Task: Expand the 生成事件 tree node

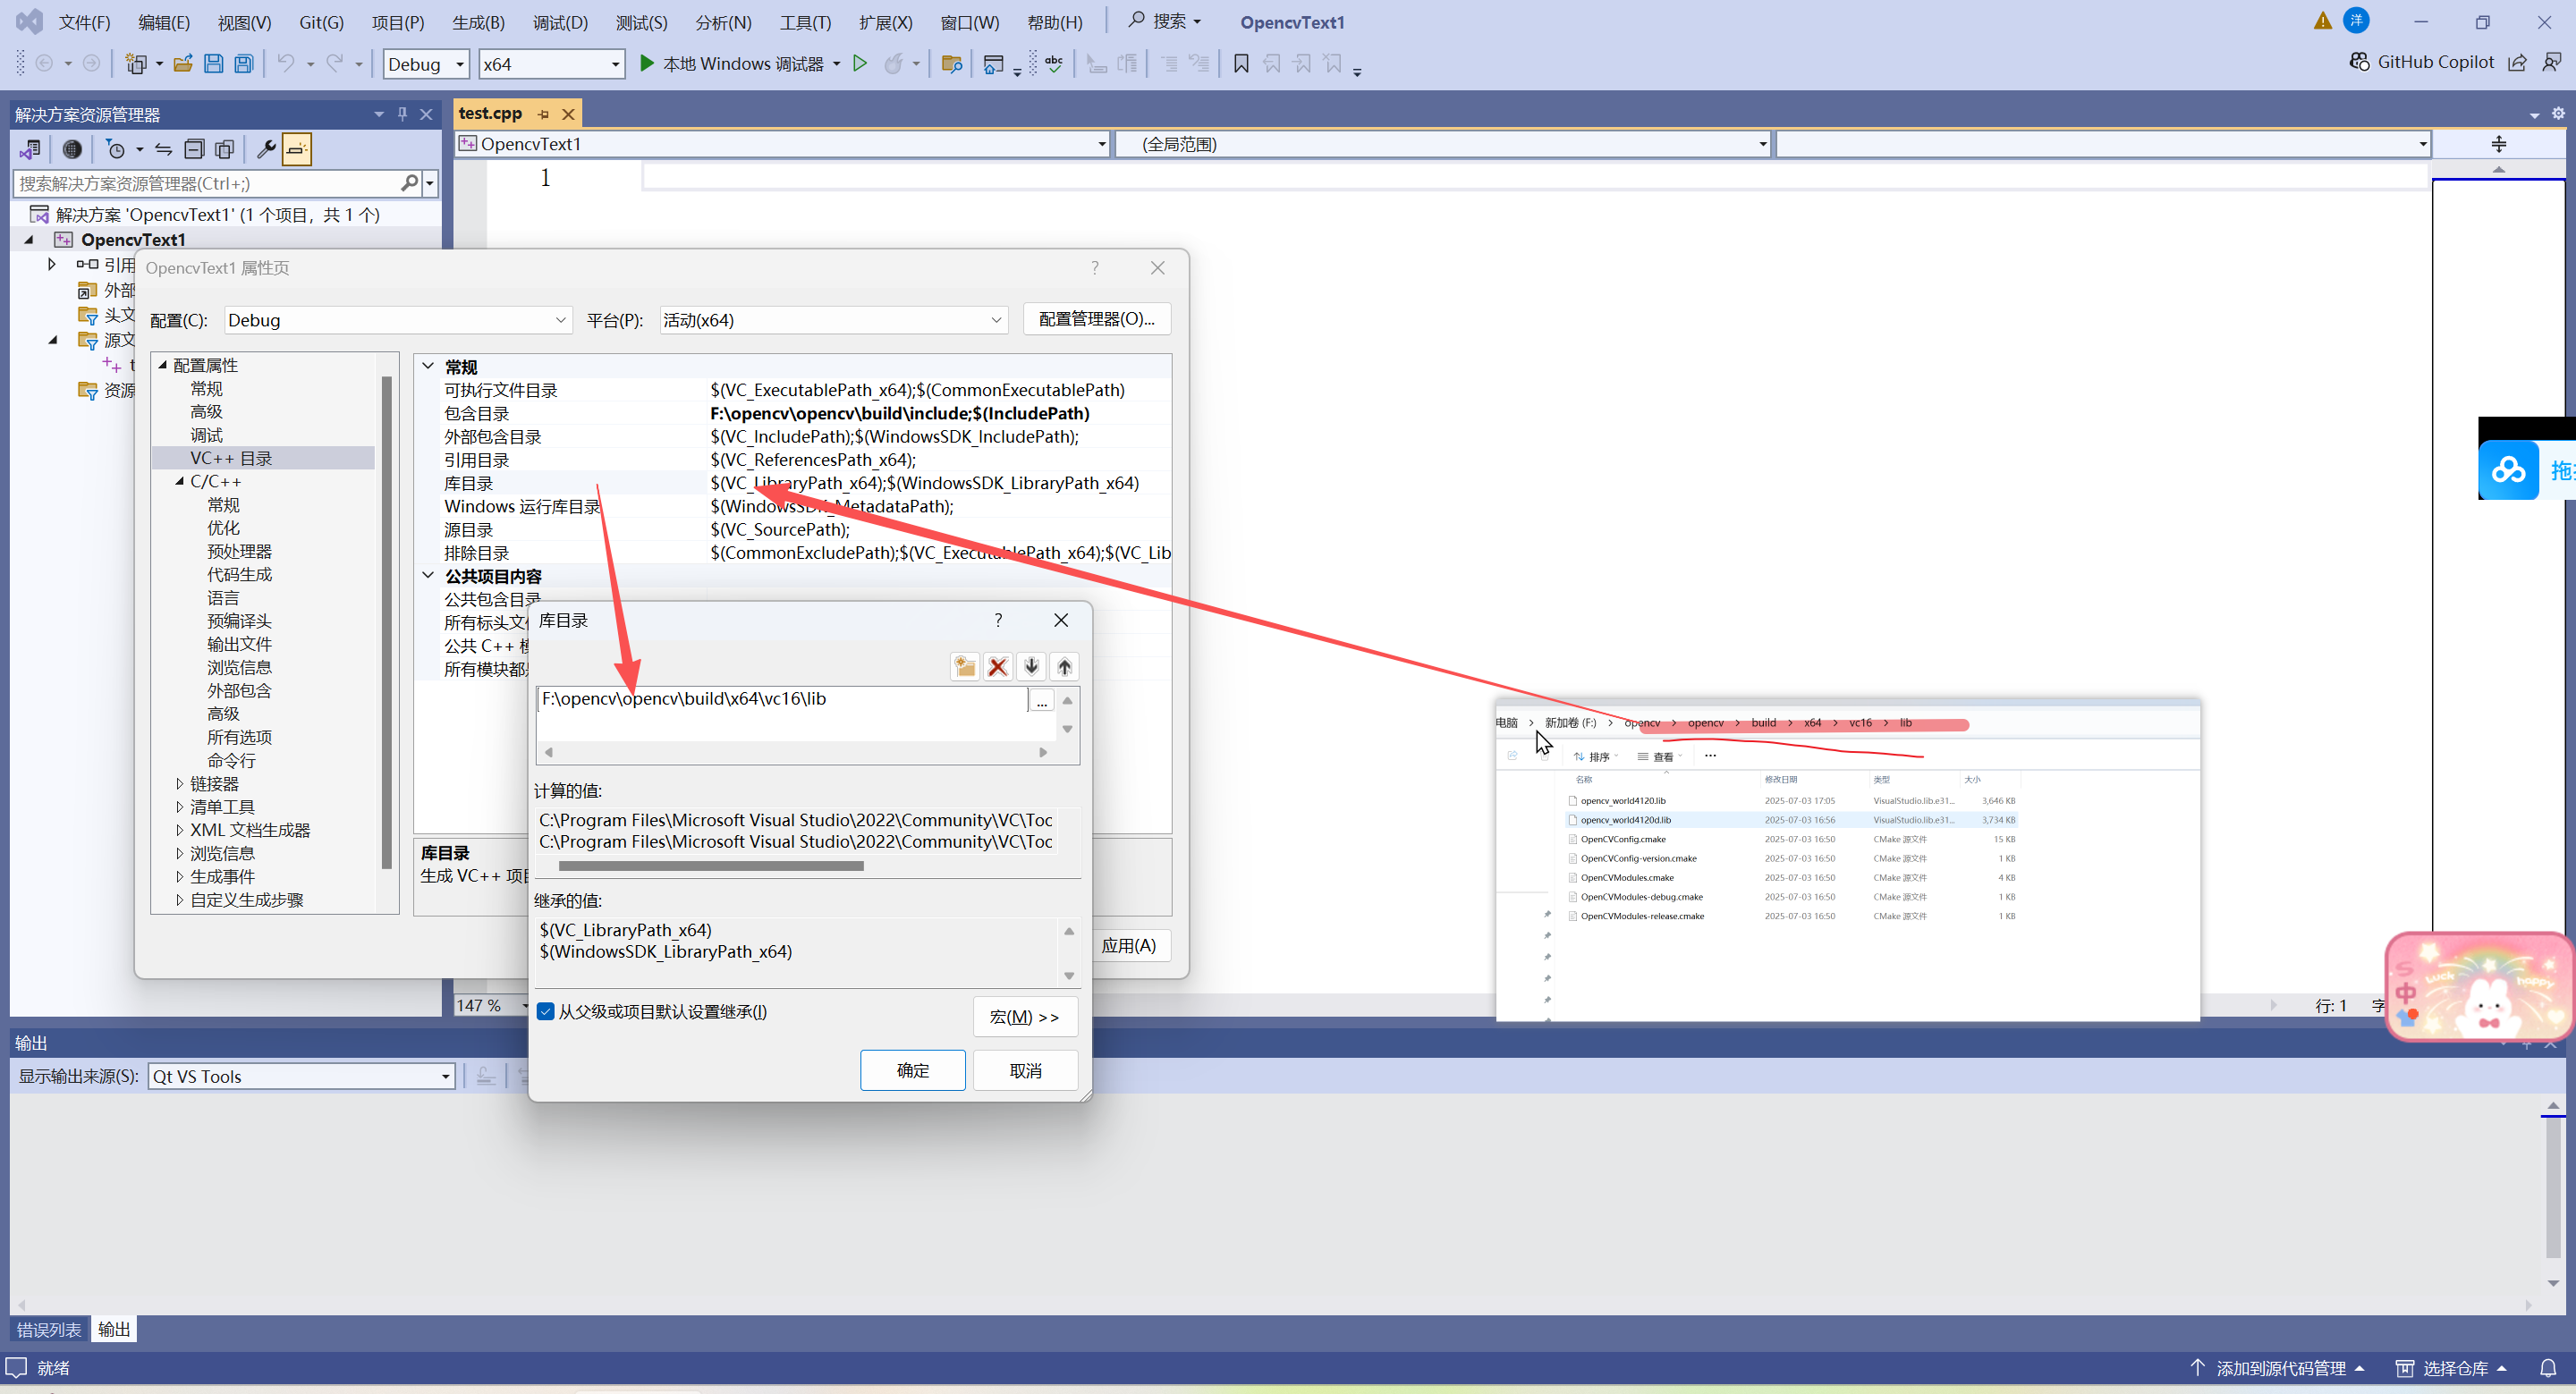Action: (180, 877)
